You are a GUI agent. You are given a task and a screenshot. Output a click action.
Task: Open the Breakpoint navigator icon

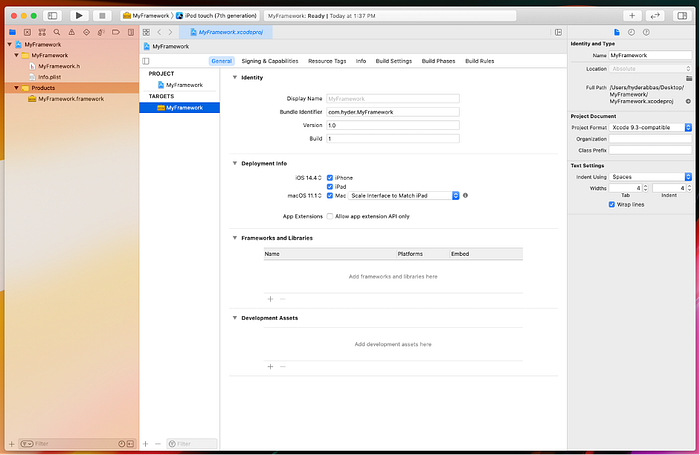(116, 32)
